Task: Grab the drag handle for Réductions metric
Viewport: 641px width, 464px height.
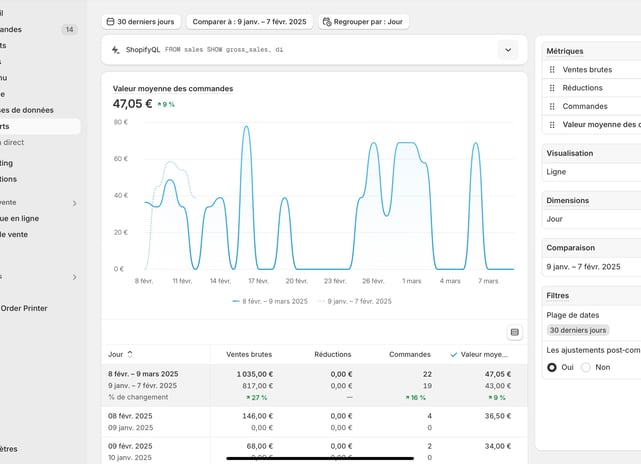Action: tap(552, 88)
